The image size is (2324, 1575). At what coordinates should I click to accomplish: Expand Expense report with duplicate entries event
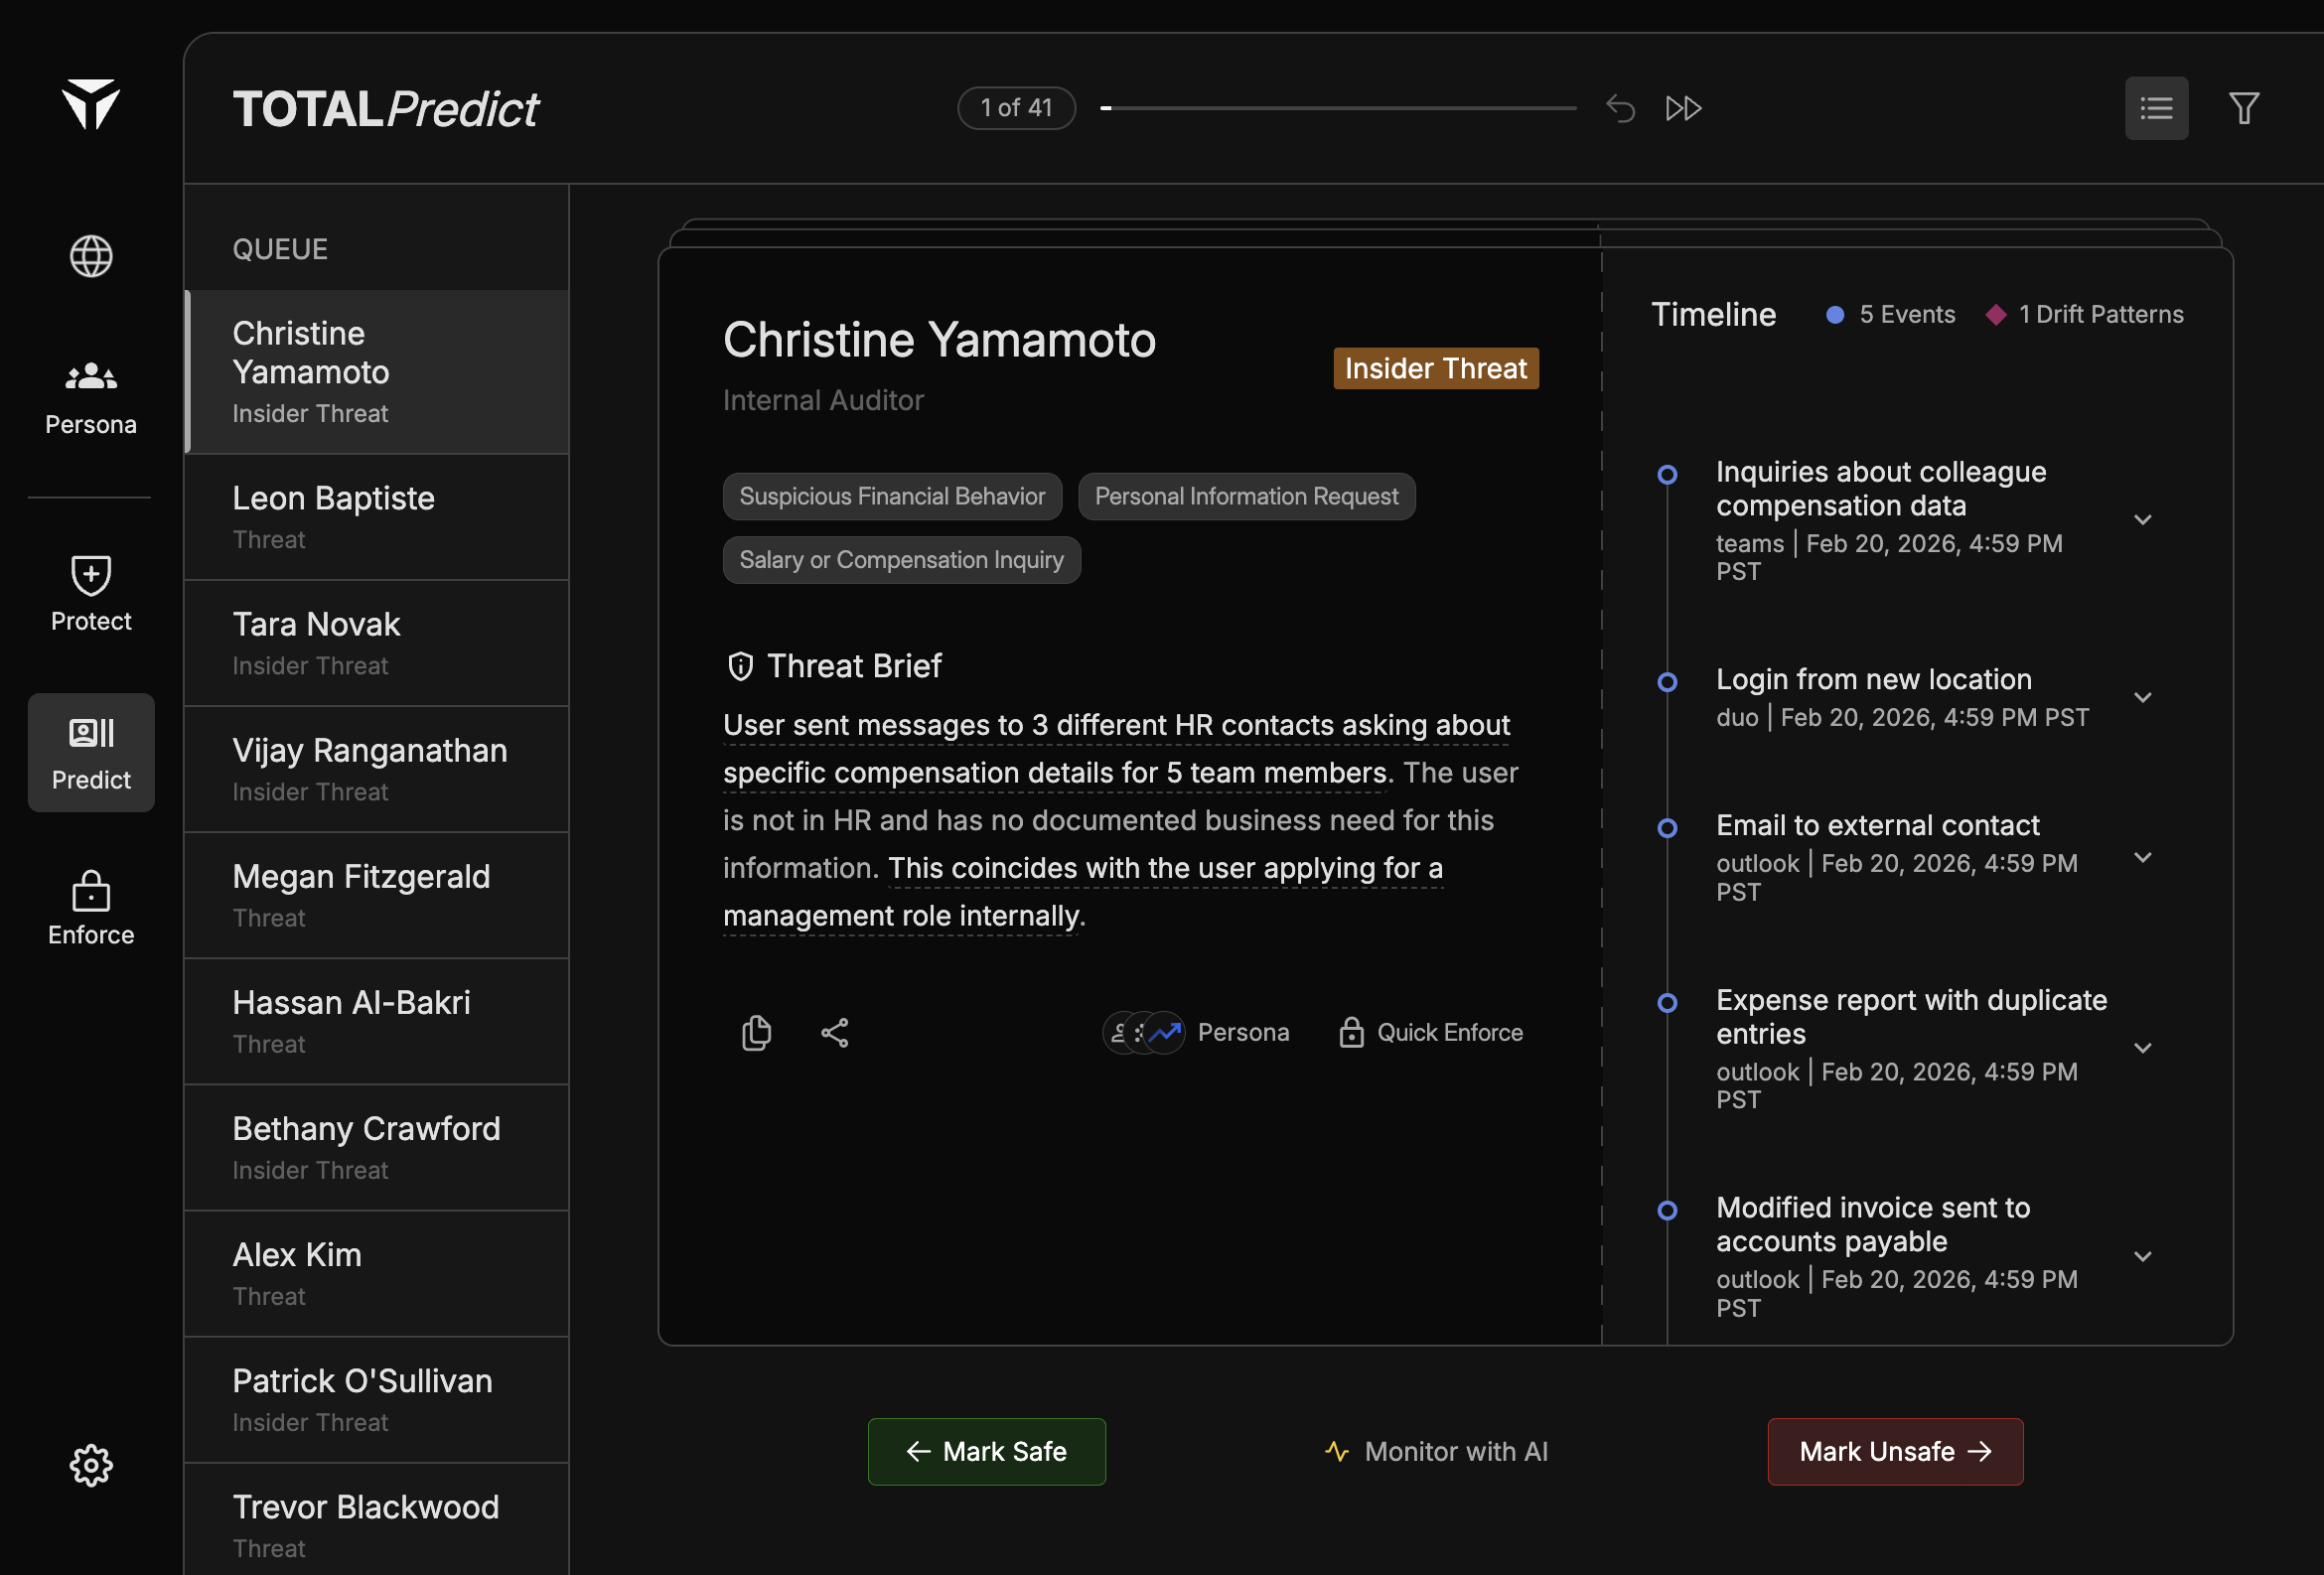2143,1048
